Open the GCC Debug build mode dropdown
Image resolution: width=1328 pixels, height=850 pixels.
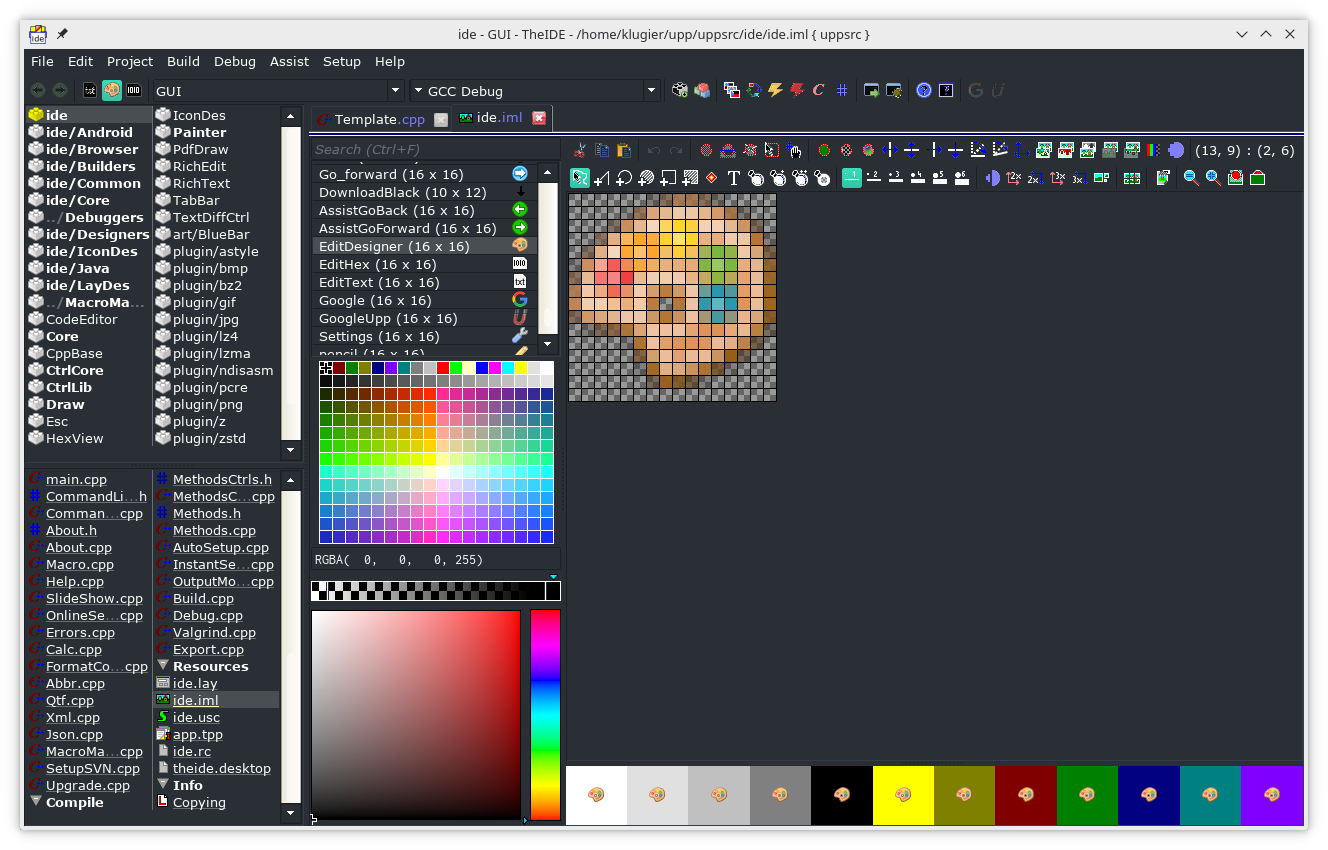[x=651, y=91]
